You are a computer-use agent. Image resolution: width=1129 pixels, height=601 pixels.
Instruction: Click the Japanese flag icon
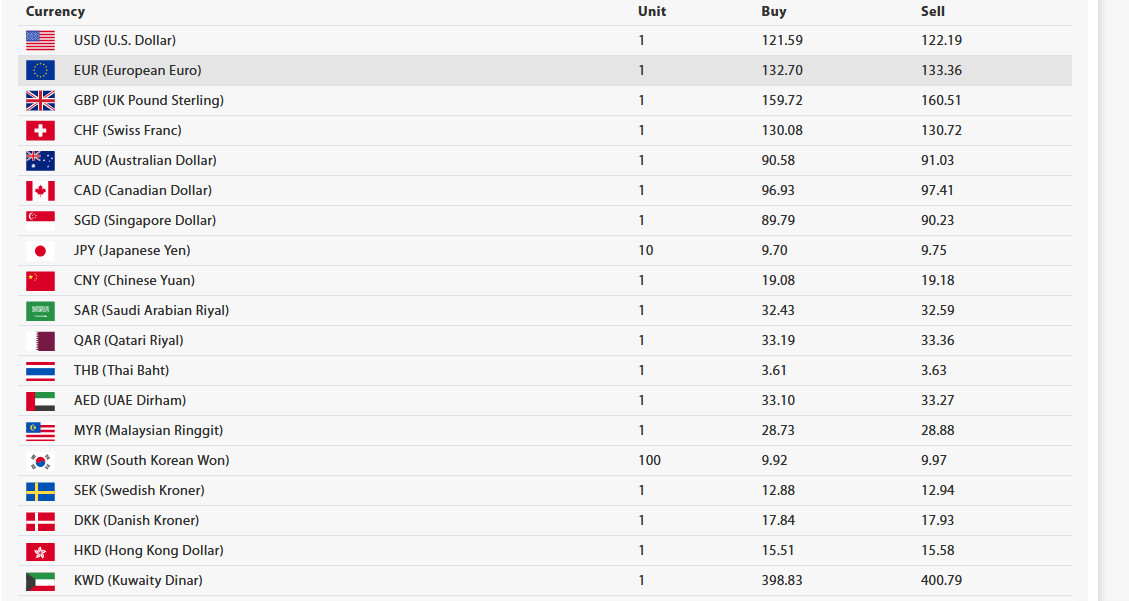point(40,250)
